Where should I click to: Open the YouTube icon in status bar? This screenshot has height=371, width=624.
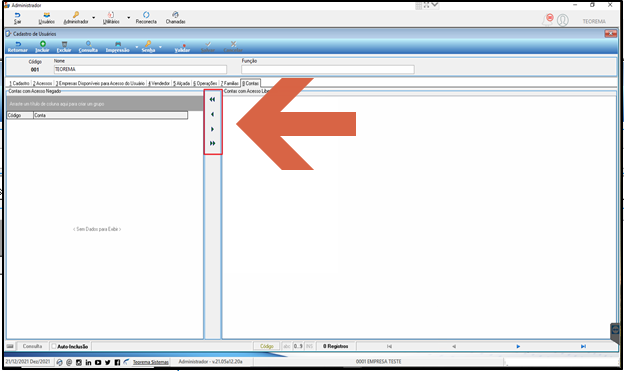point(98,362)
